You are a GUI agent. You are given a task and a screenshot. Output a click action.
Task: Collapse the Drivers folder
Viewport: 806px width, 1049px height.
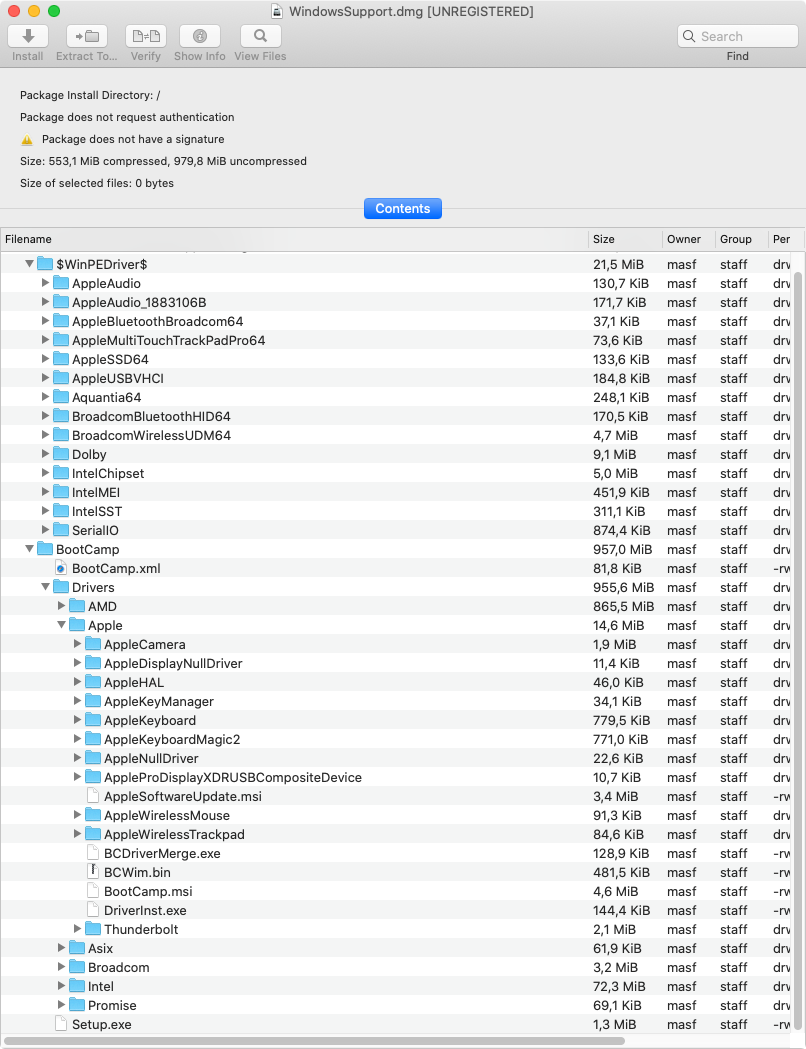[45, 587]
